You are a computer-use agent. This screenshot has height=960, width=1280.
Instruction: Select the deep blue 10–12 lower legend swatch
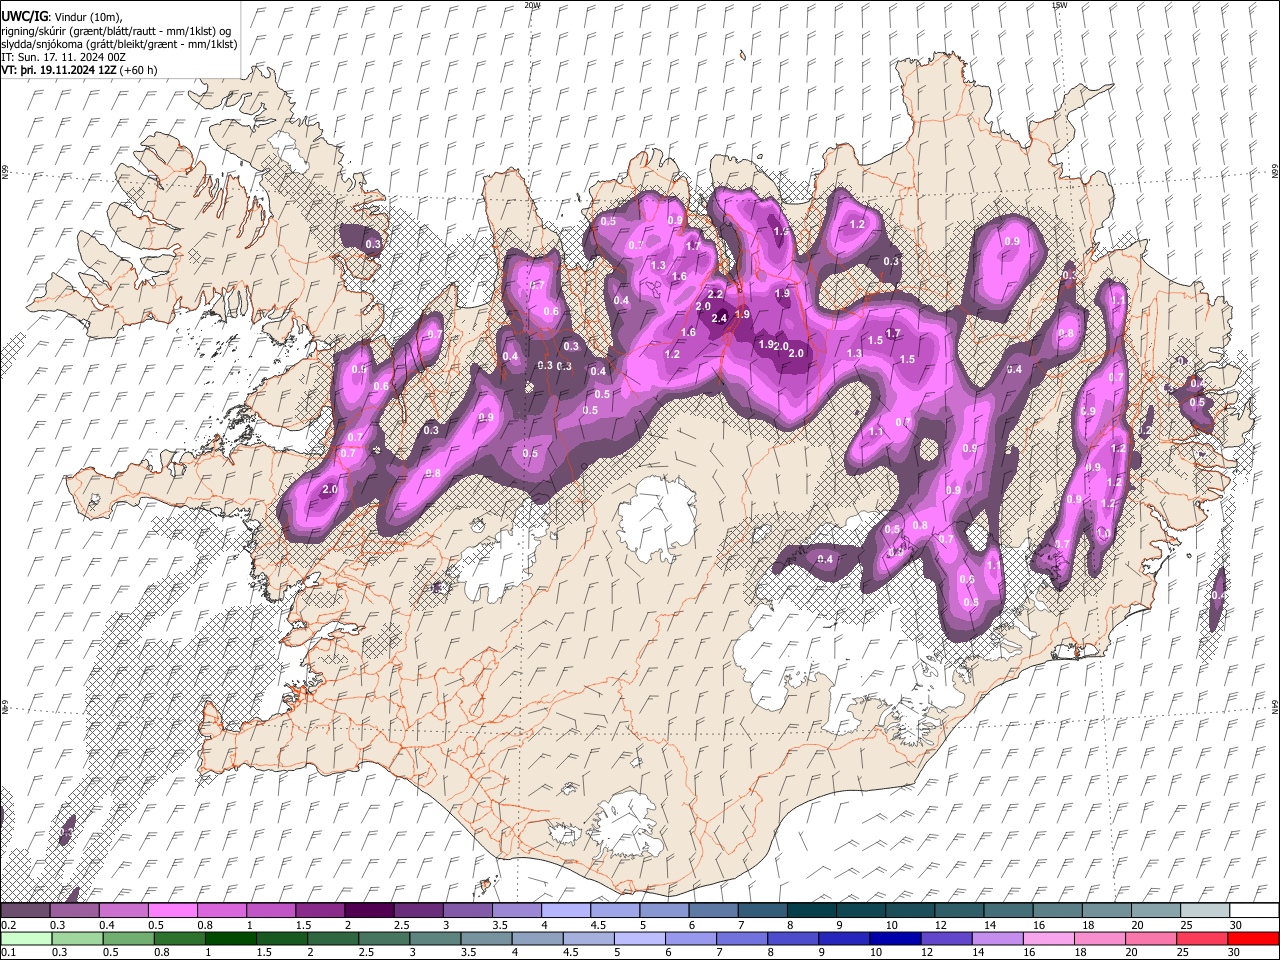tap(895, 938)
